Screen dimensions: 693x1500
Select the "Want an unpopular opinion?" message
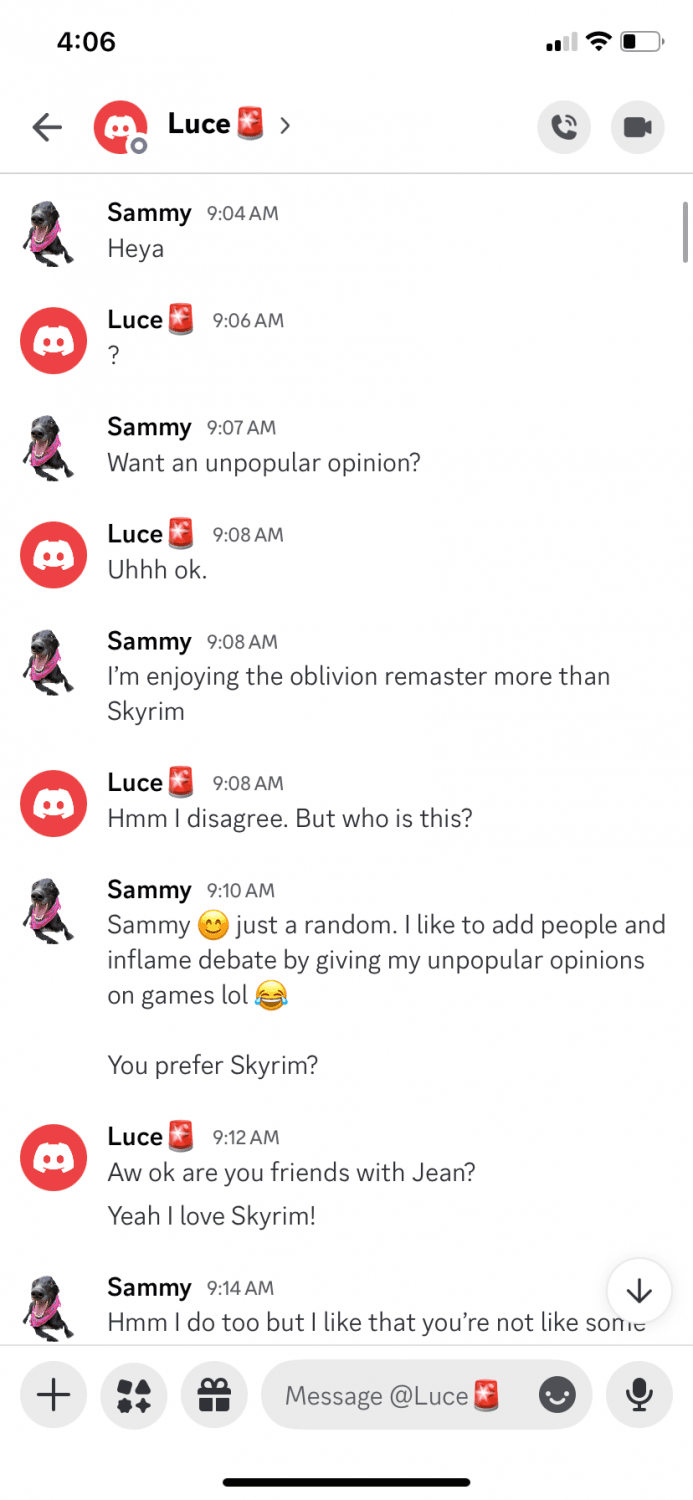pyautogui.click(x=264, y=463)
